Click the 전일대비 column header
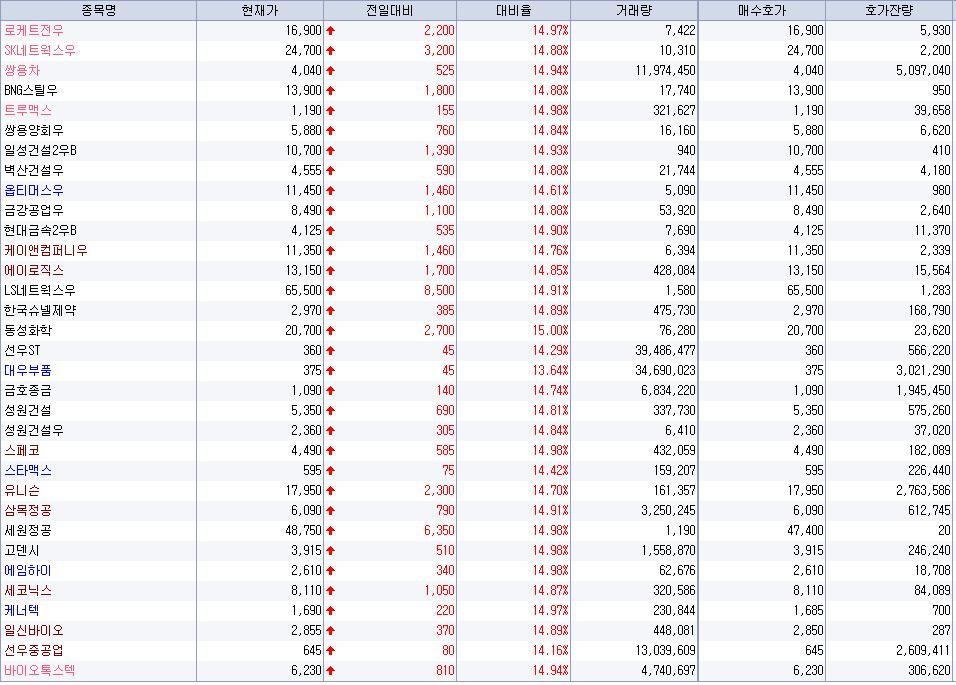This screenshot has width=956, height=685. 390,10
